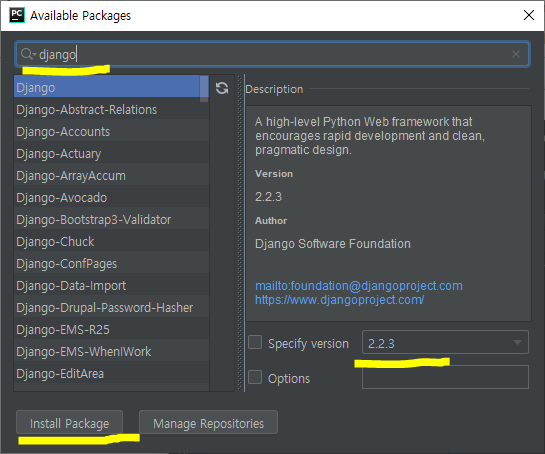Select Django-Drupal-Password-Hasher in the list

(x=111, y=307)
